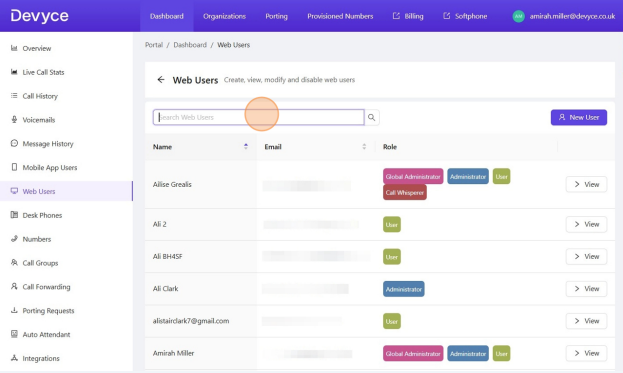Click the Voicemails microphone icon
Image resolution: width=623 pixels, height=373 pixels.
[x=14, y=120]
